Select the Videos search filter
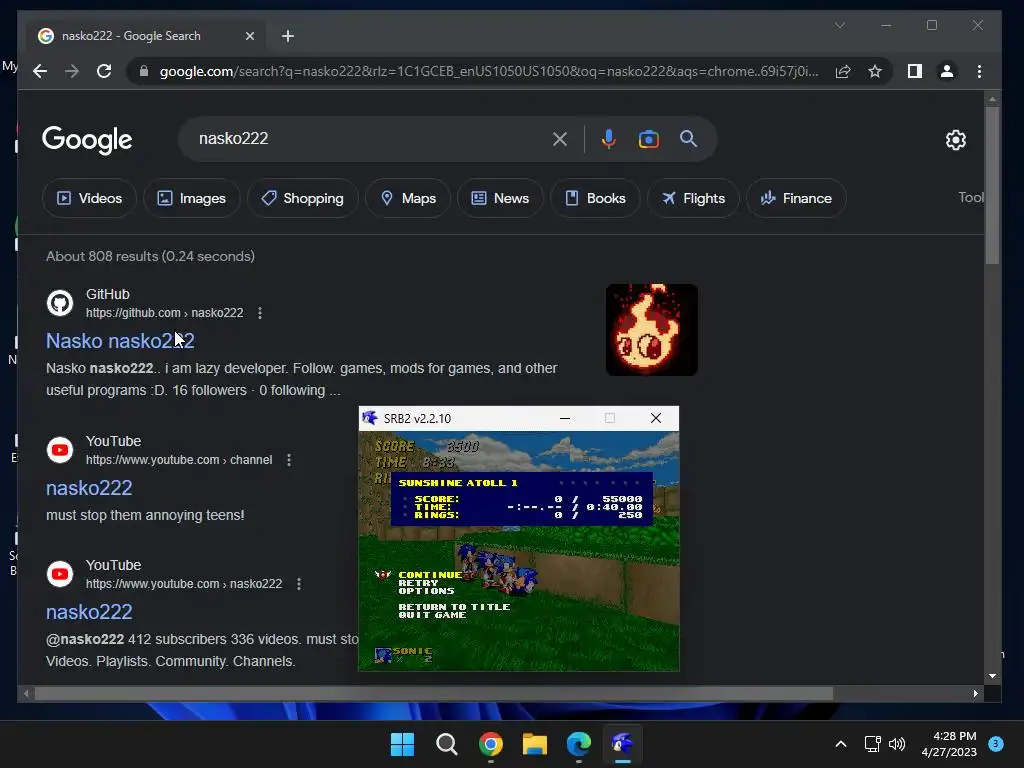The image size is (1024, 768). coord(89,198)
